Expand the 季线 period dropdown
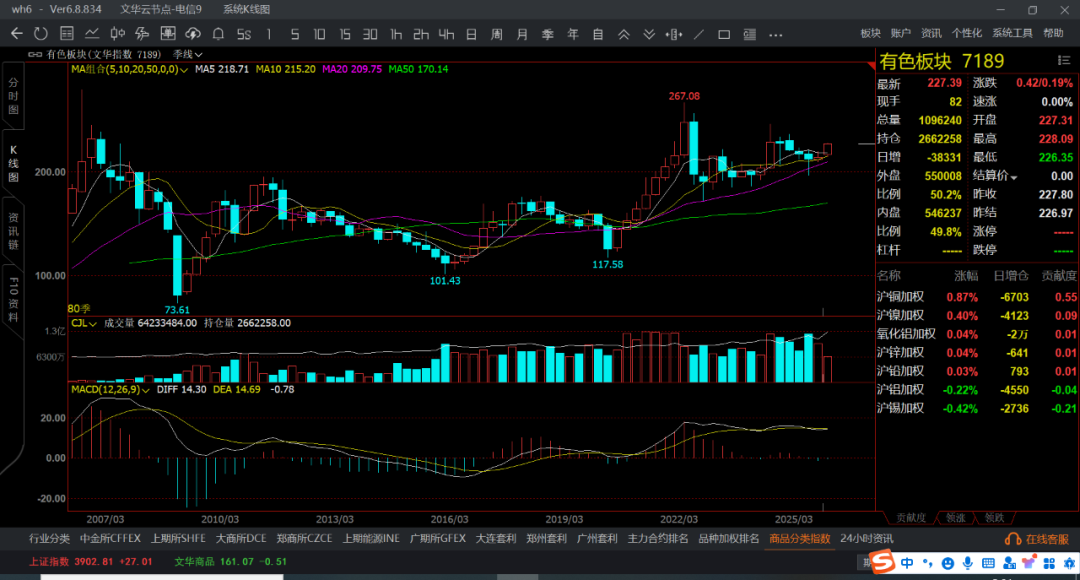Screen dimensions: 1080x580 [x=199, y=54]
